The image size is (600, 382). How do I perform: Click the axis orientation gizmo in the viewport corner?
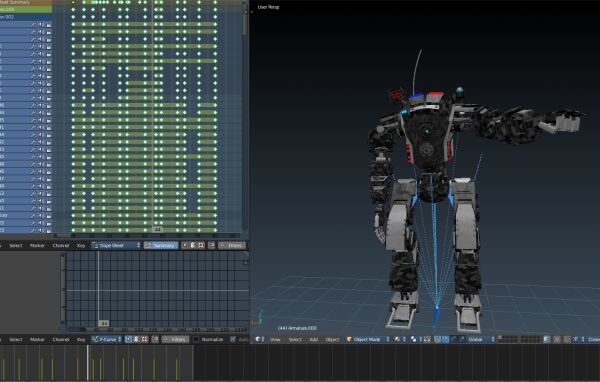point(257,318)
